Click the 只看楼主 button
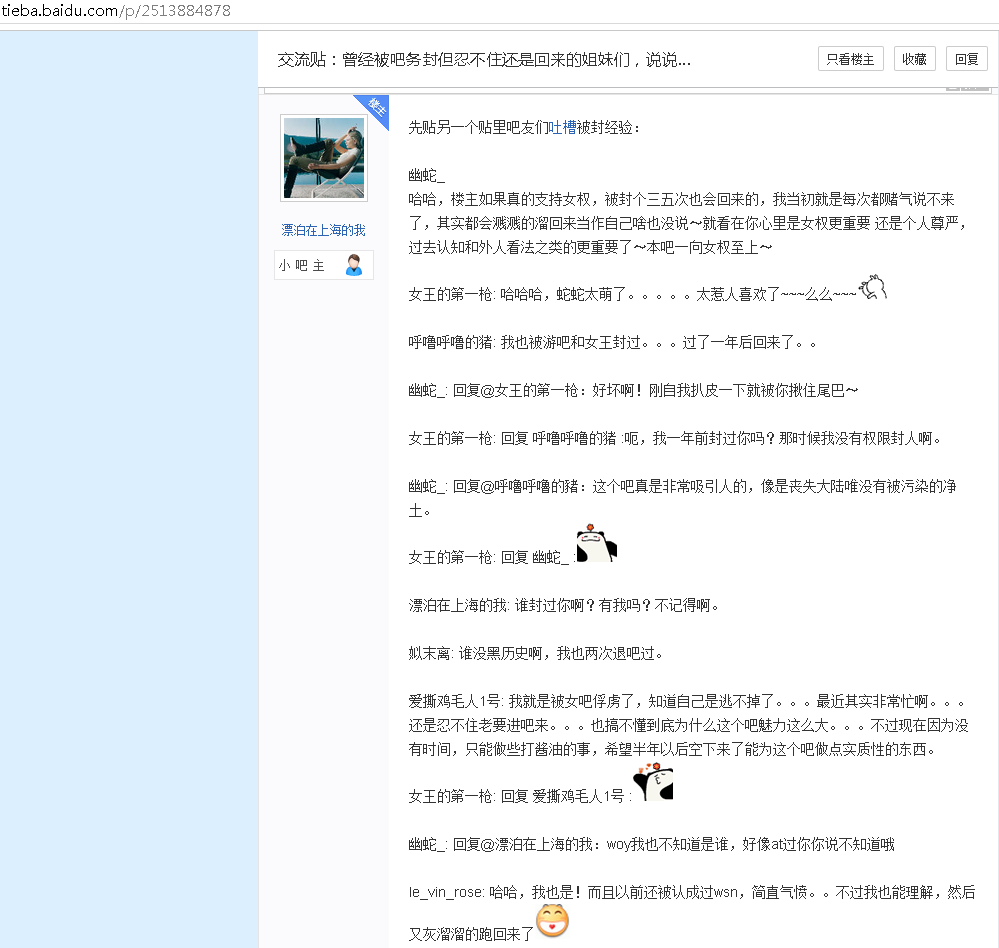999x948 pixels. (850, 58)
